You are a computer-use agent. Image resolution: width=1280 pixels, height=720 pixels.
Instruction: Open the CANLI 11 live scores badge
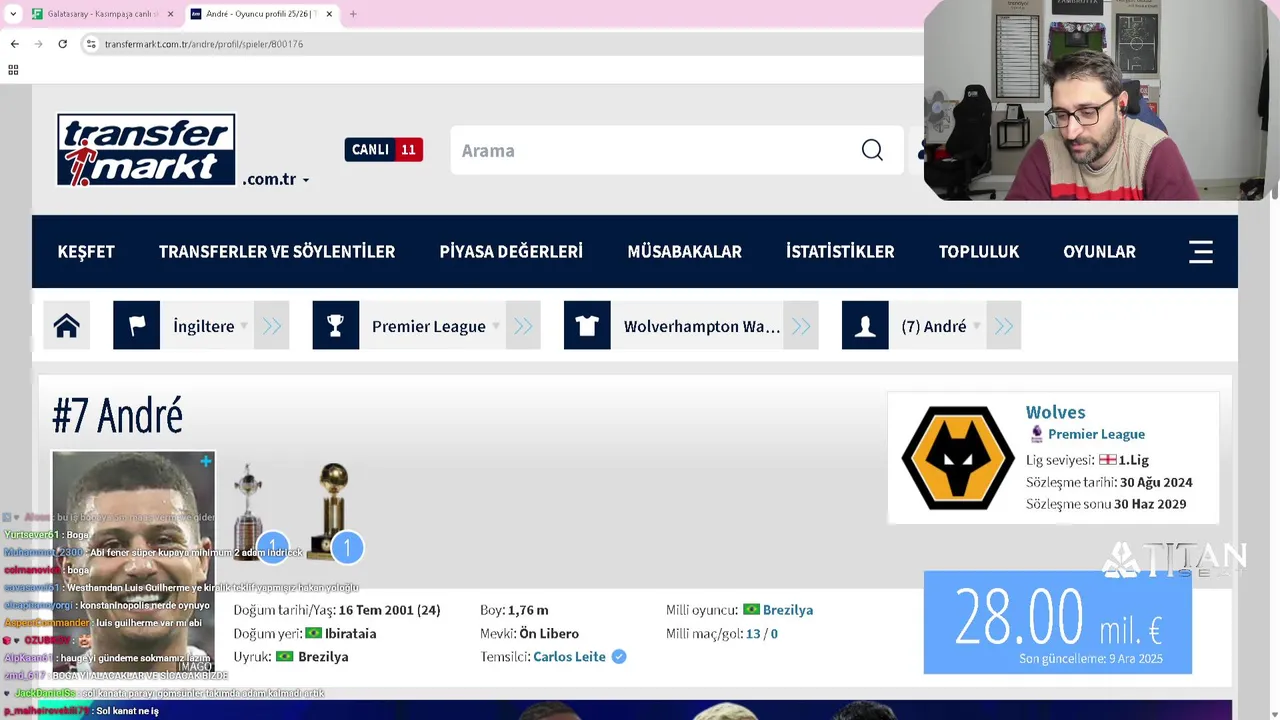[x=384, y=150]
